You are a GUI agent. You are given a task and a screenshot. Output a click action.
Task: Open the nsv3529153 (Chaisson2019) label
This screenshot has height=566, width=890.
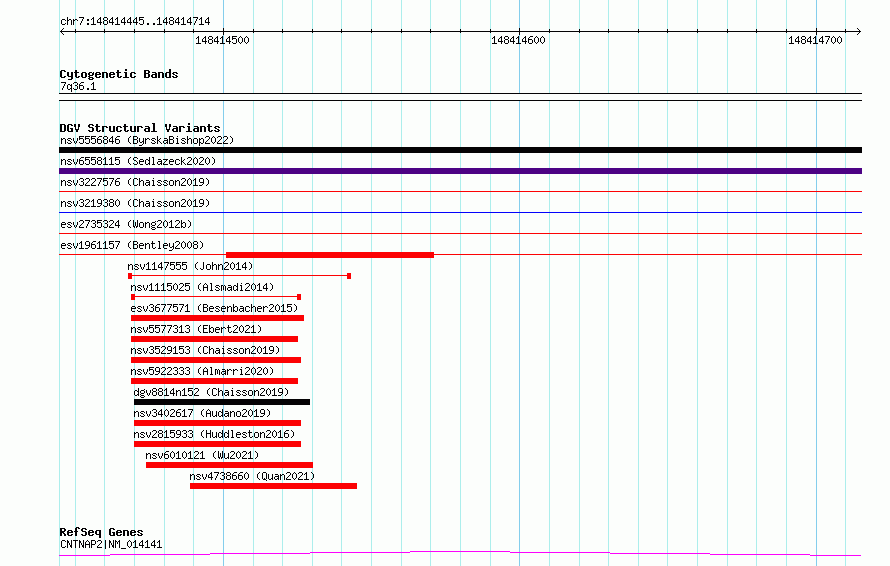205,350
